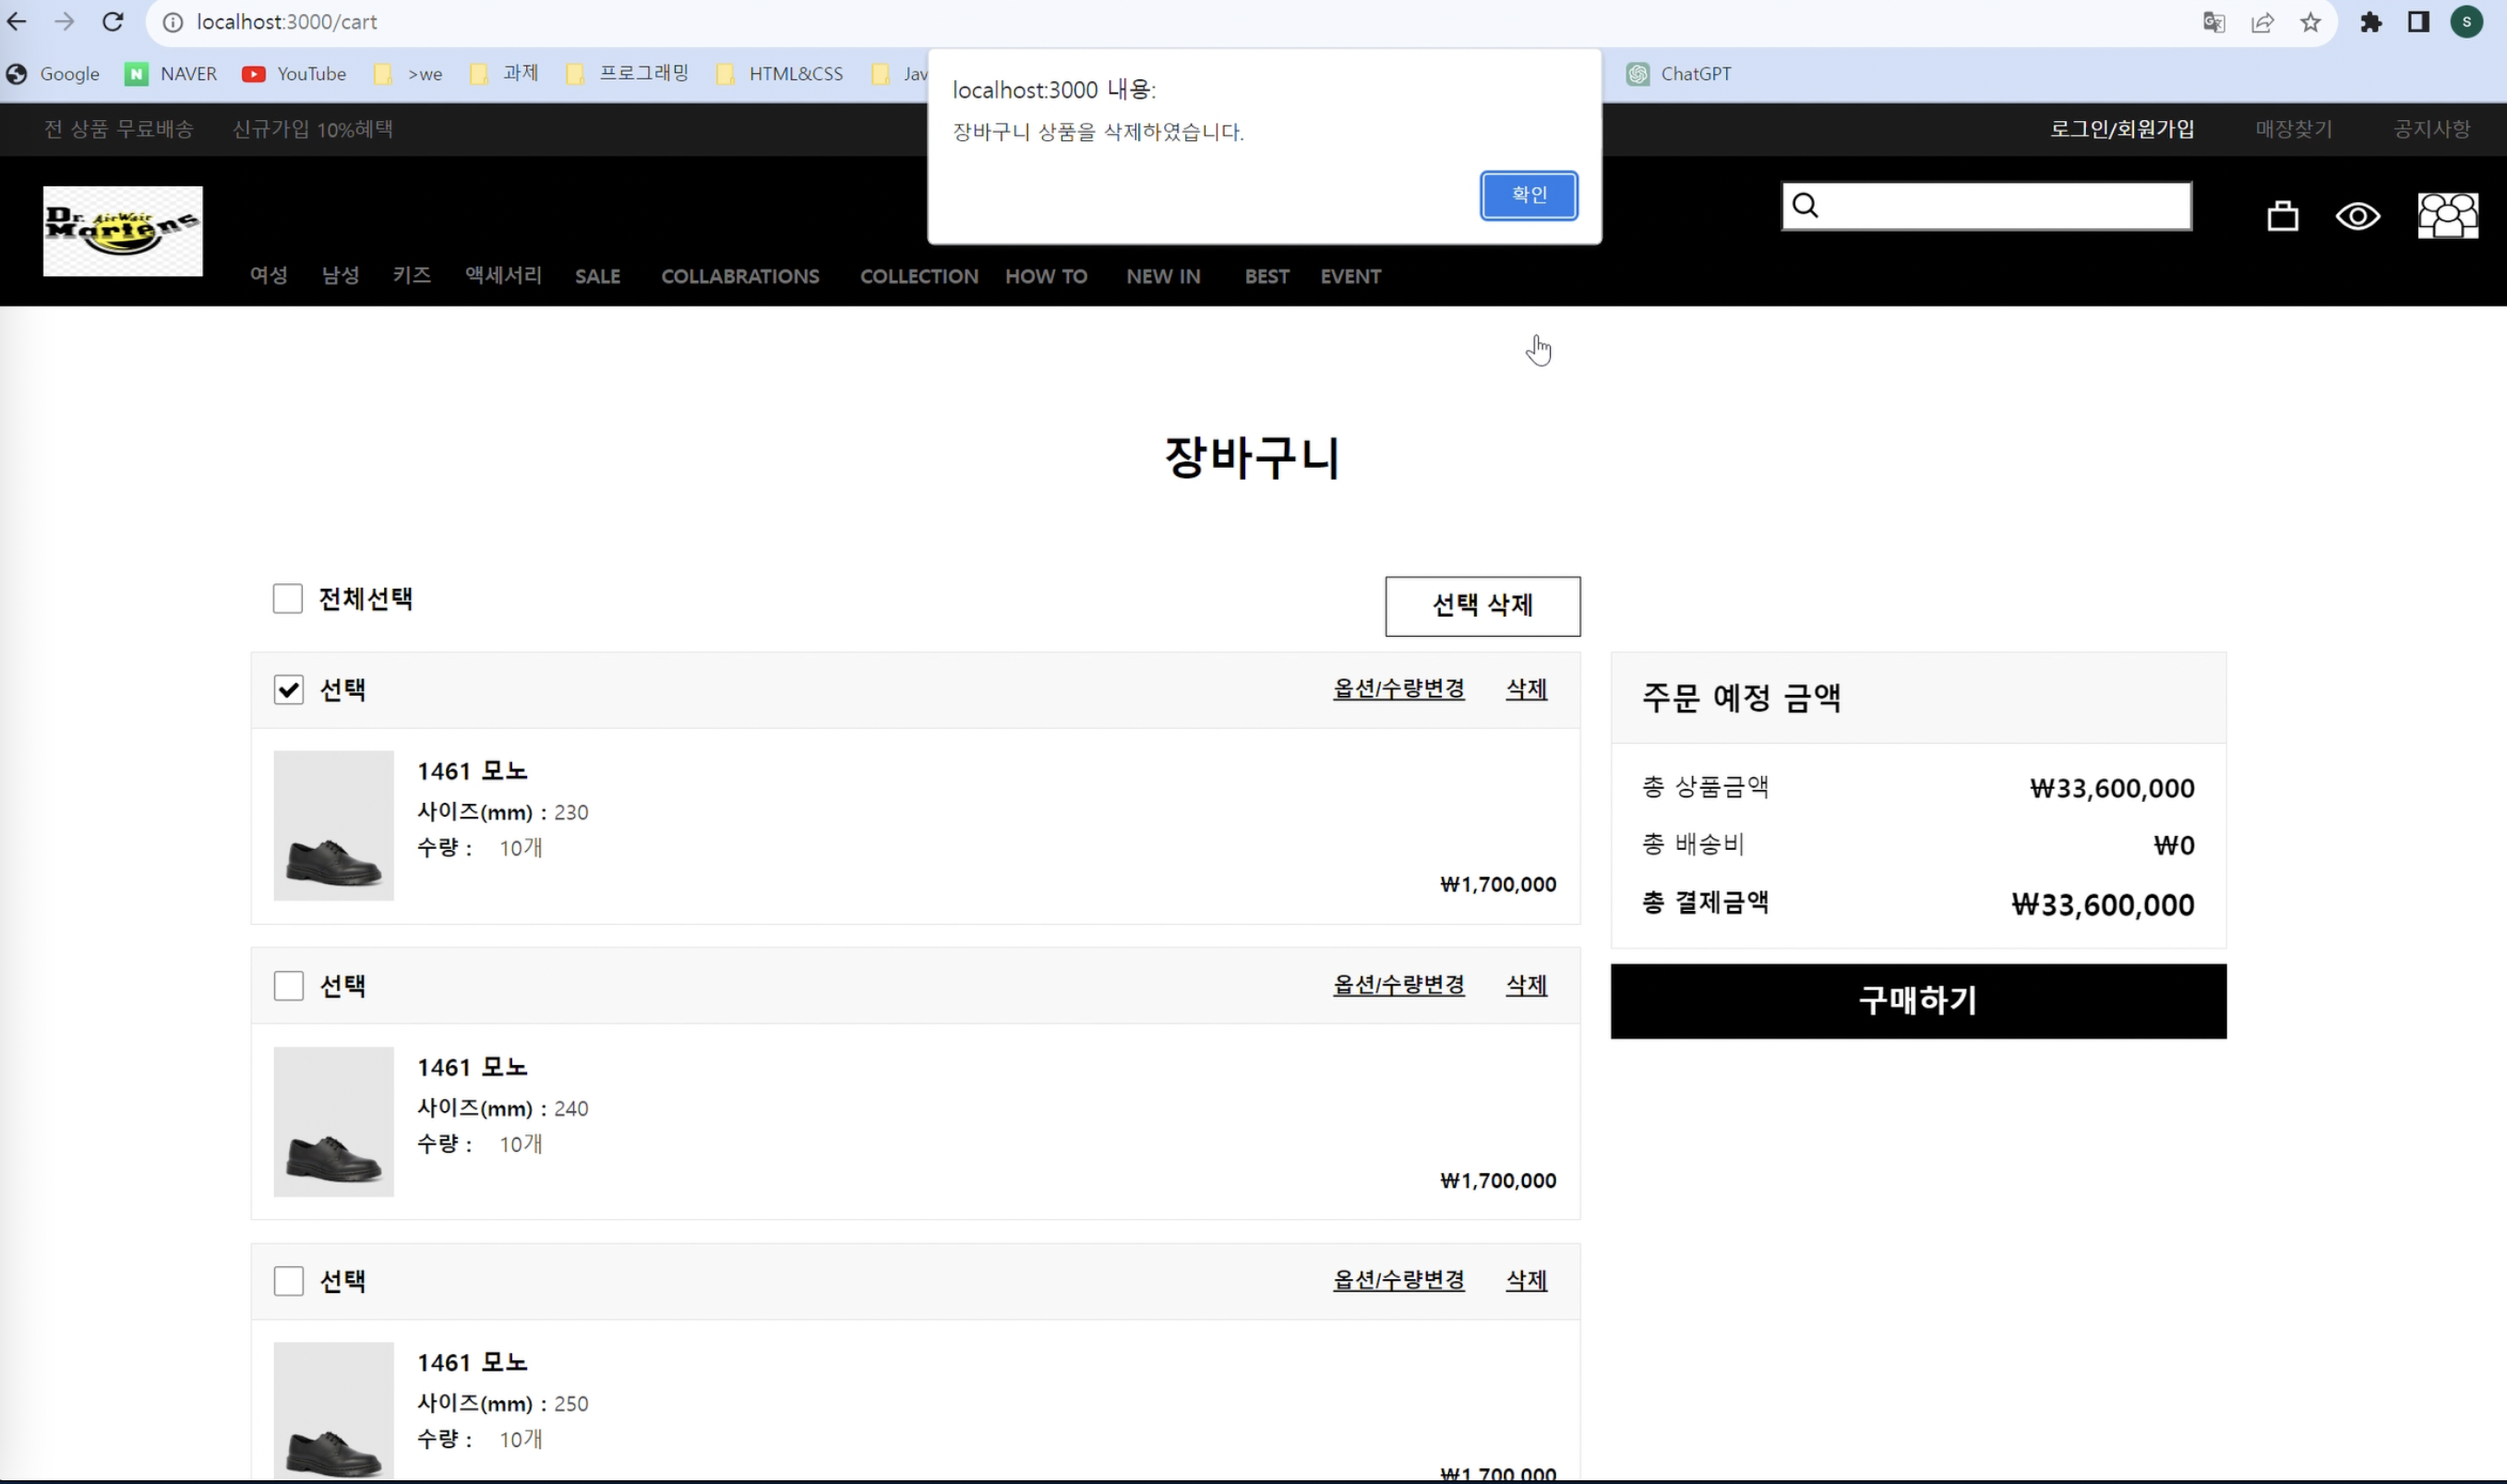This screenshot has height=1484, width=2507.
Task: Reload the page with refresh icon
Action: [113, 22]
